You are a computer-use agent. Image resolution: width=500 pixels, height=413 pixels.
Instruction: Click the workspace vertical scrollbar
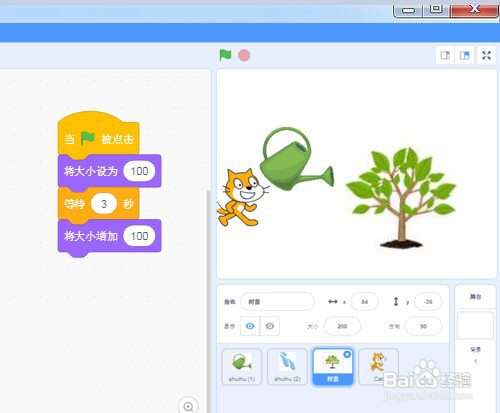tap(209, 301)
